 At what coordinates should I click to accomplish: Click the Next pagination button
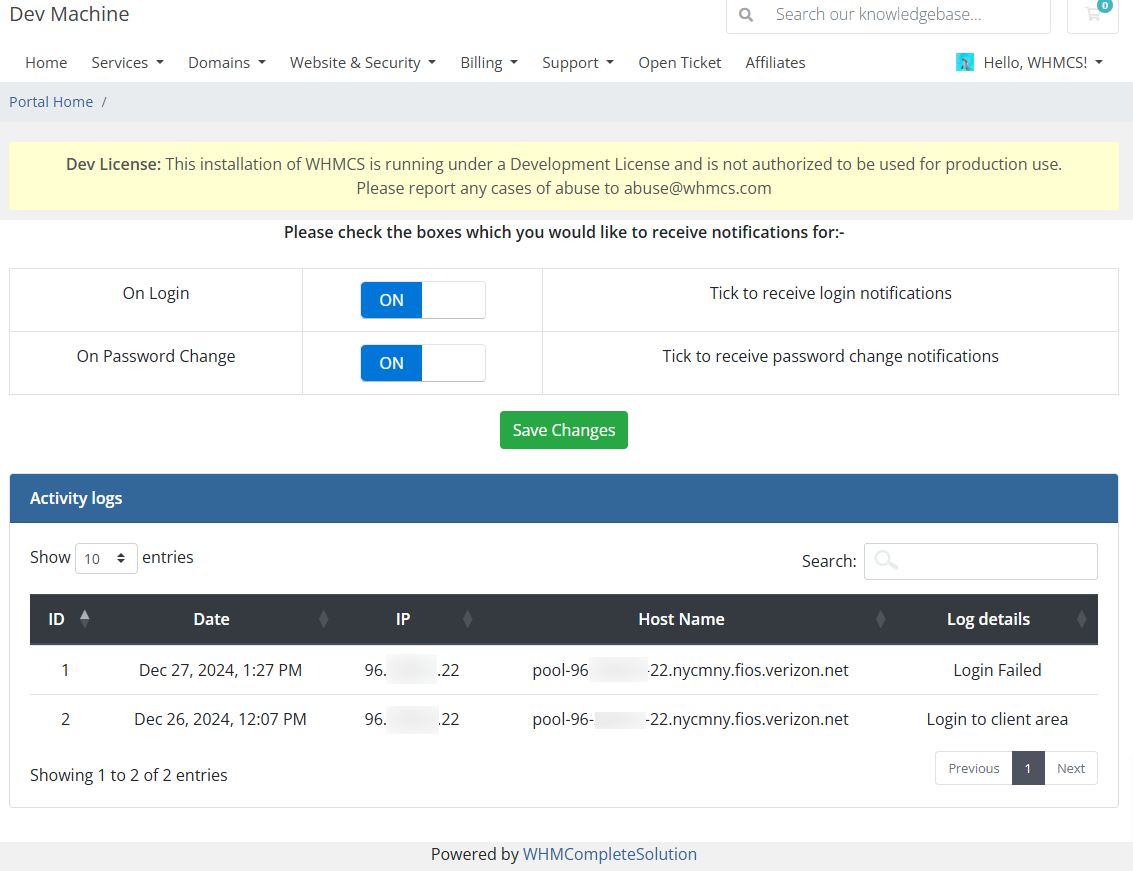[x=1071, y=768]
